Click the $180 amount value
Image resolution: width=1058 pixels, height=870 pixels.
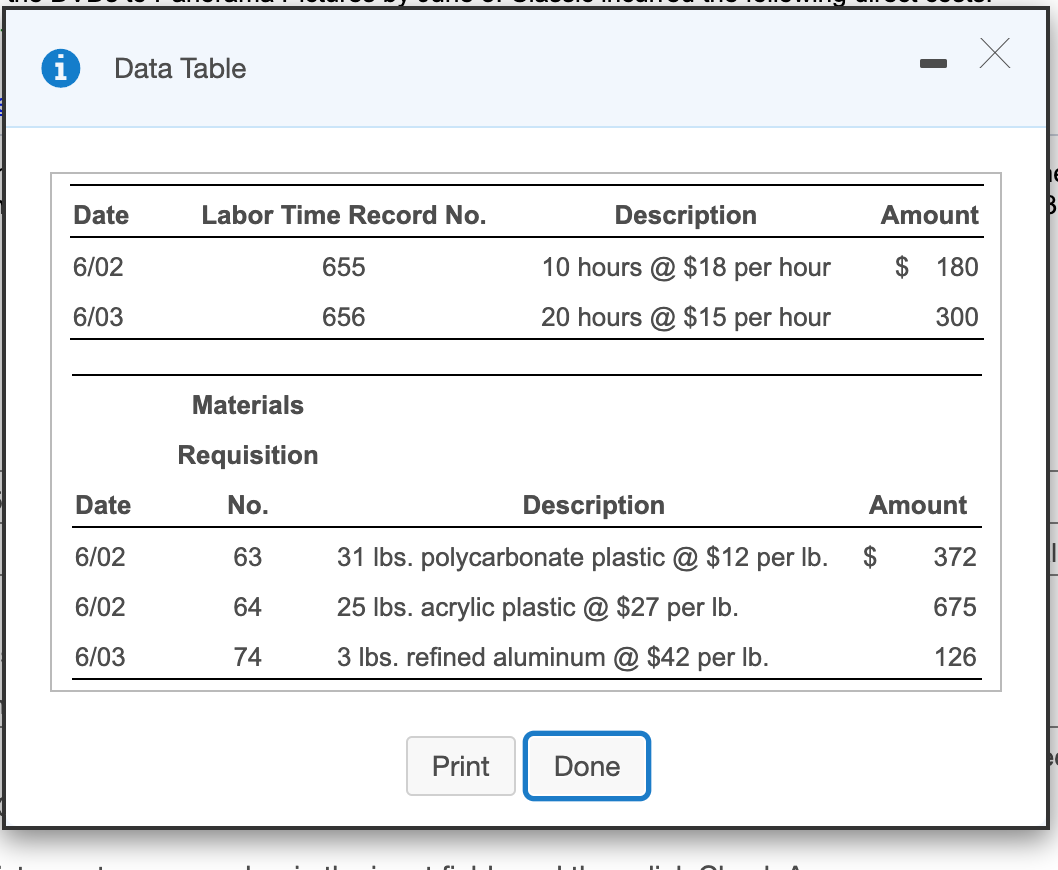[957, 267]
